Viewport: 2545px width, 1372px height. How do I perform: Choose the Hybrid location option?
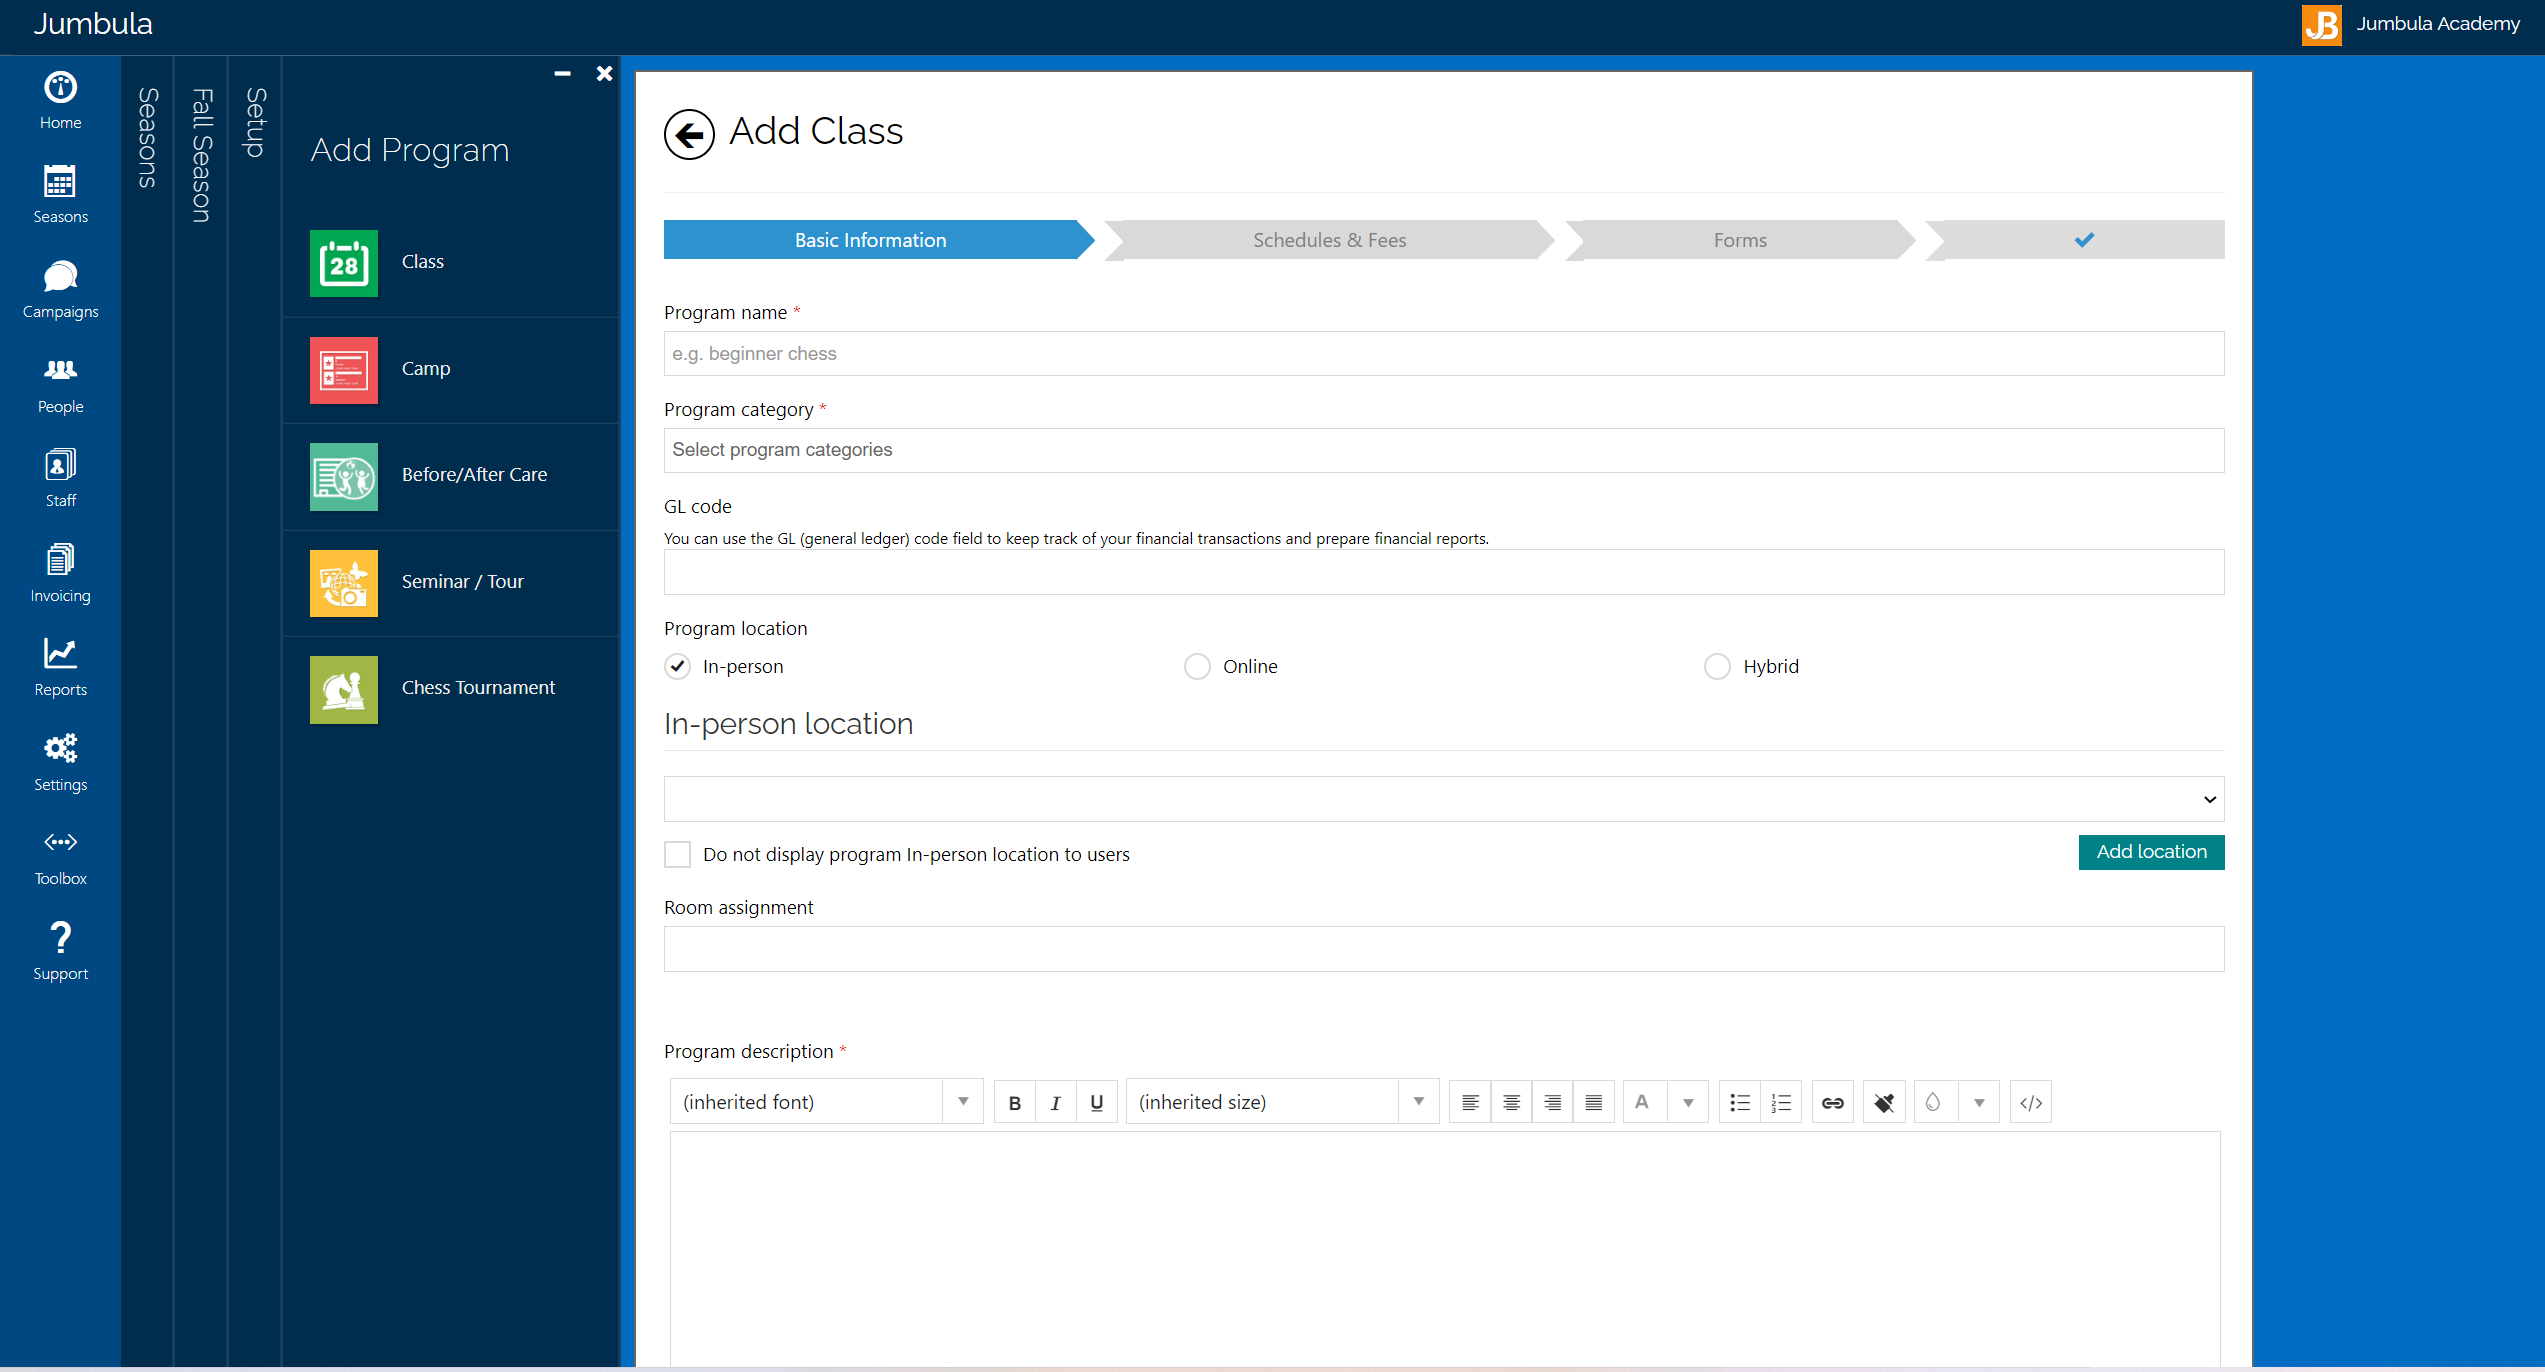coord(1717,666)
